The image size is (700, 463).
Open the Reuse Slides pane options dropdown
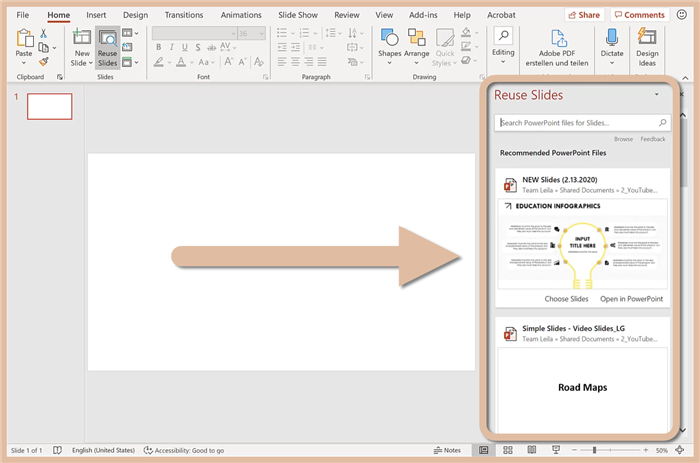tap(656, 94)
